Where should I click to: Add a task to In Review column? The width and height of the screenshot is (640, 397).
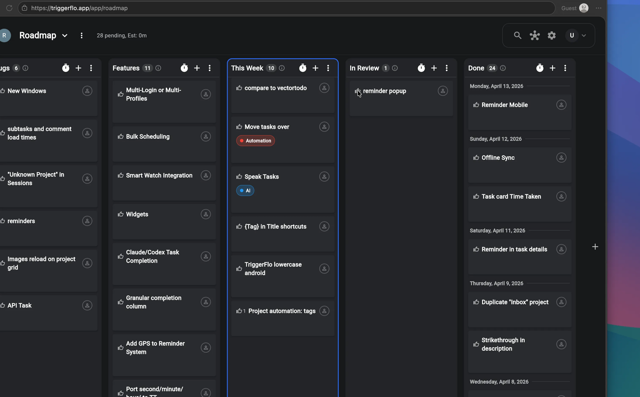[x=434, y=68]
